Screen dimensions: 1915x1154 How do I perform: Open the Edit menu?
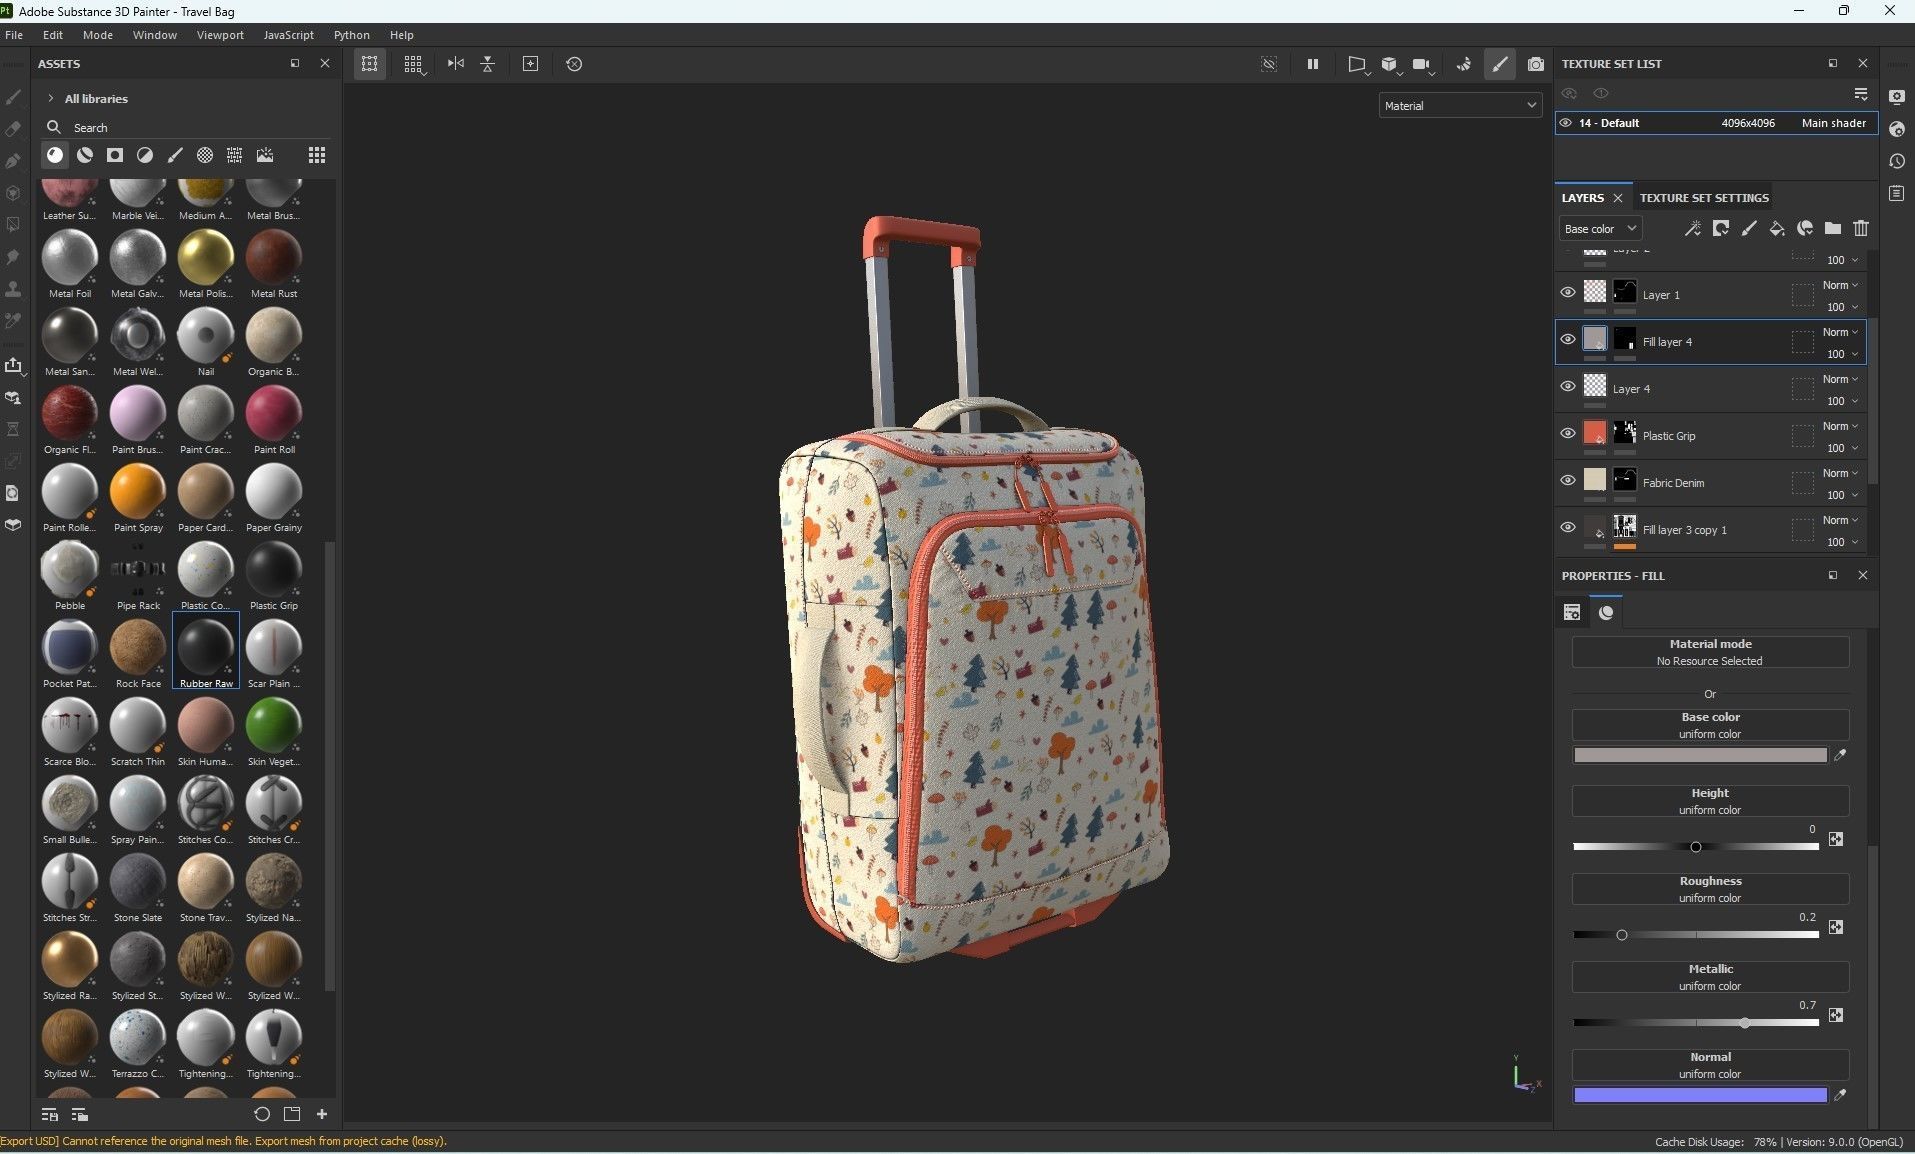coord(53,35)
